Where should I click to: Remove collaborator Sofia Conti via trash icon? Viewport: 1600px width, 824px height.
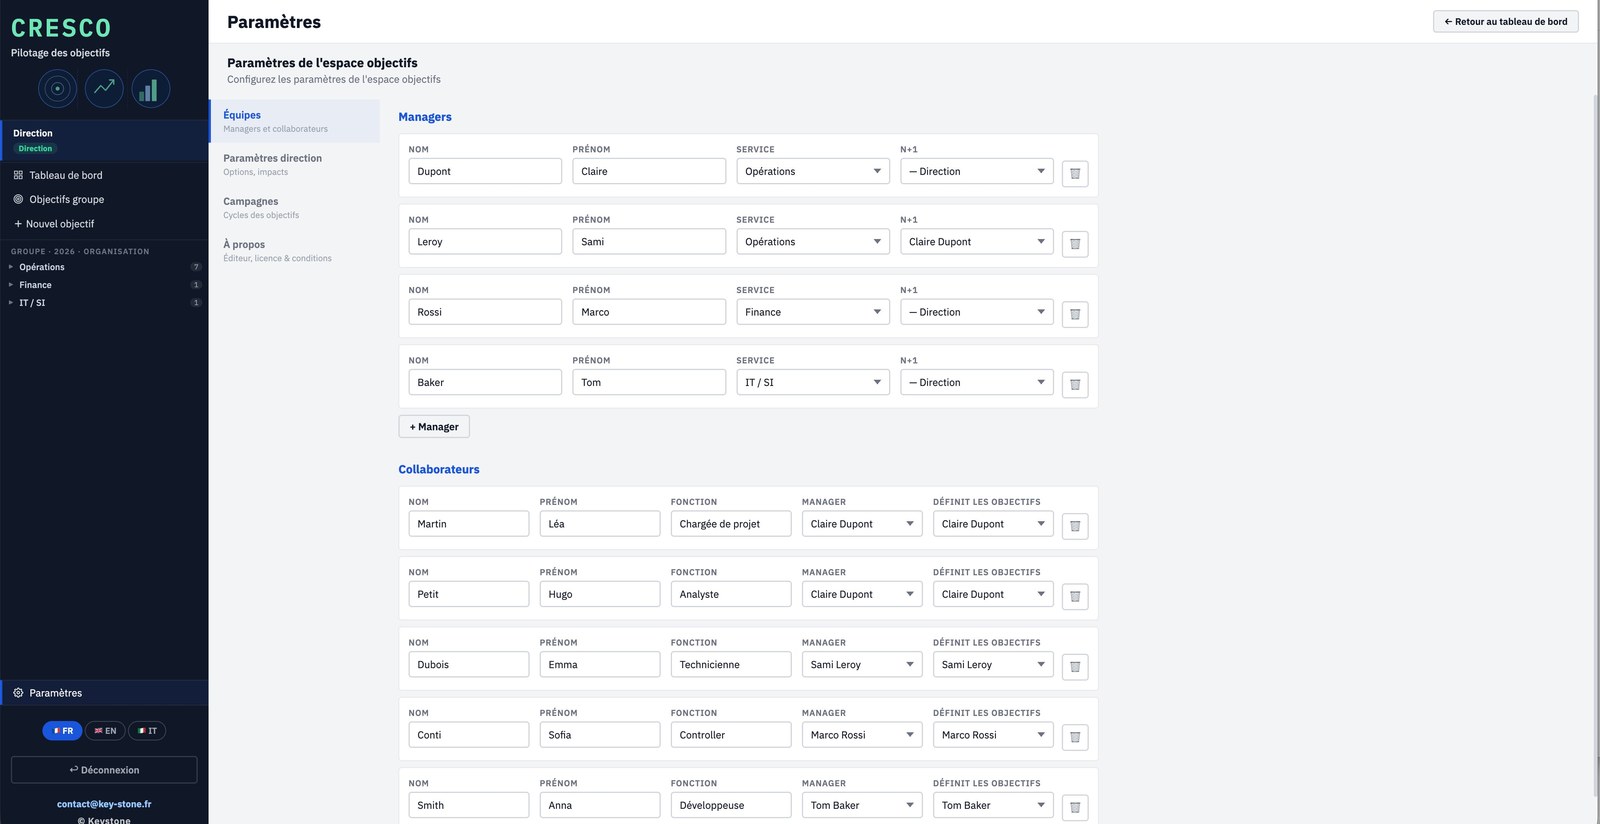(x=1075, y=737)
